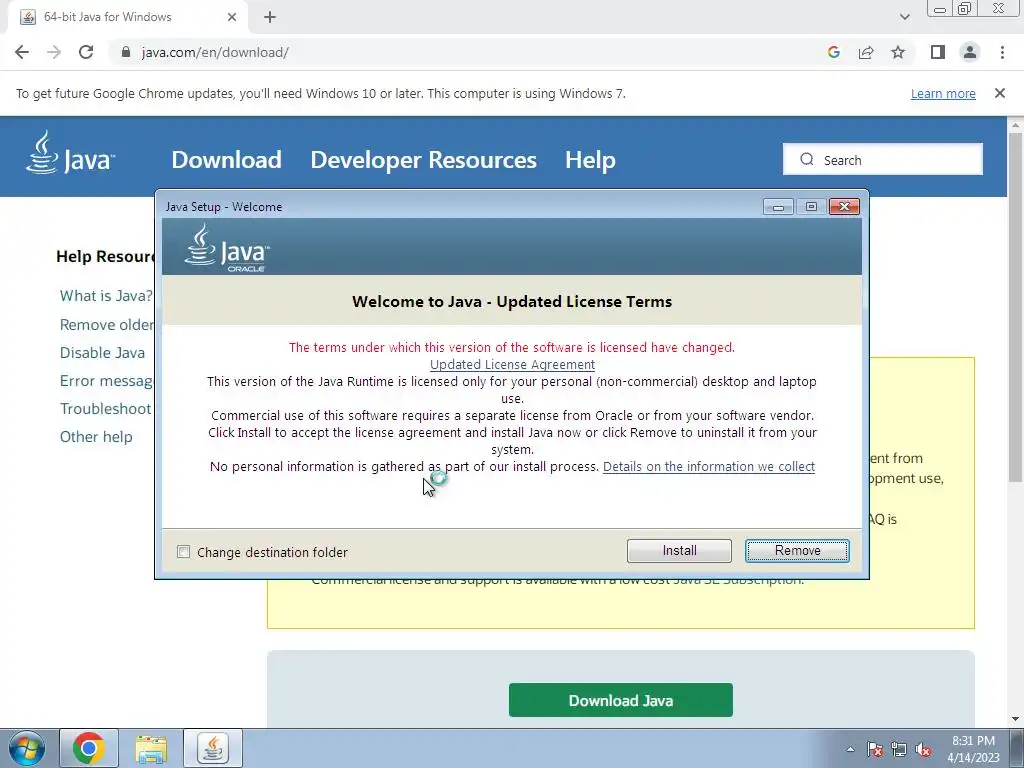Click the Chrome taskbar icon
Screen dimensions: 1024x768
pos(89,748)
